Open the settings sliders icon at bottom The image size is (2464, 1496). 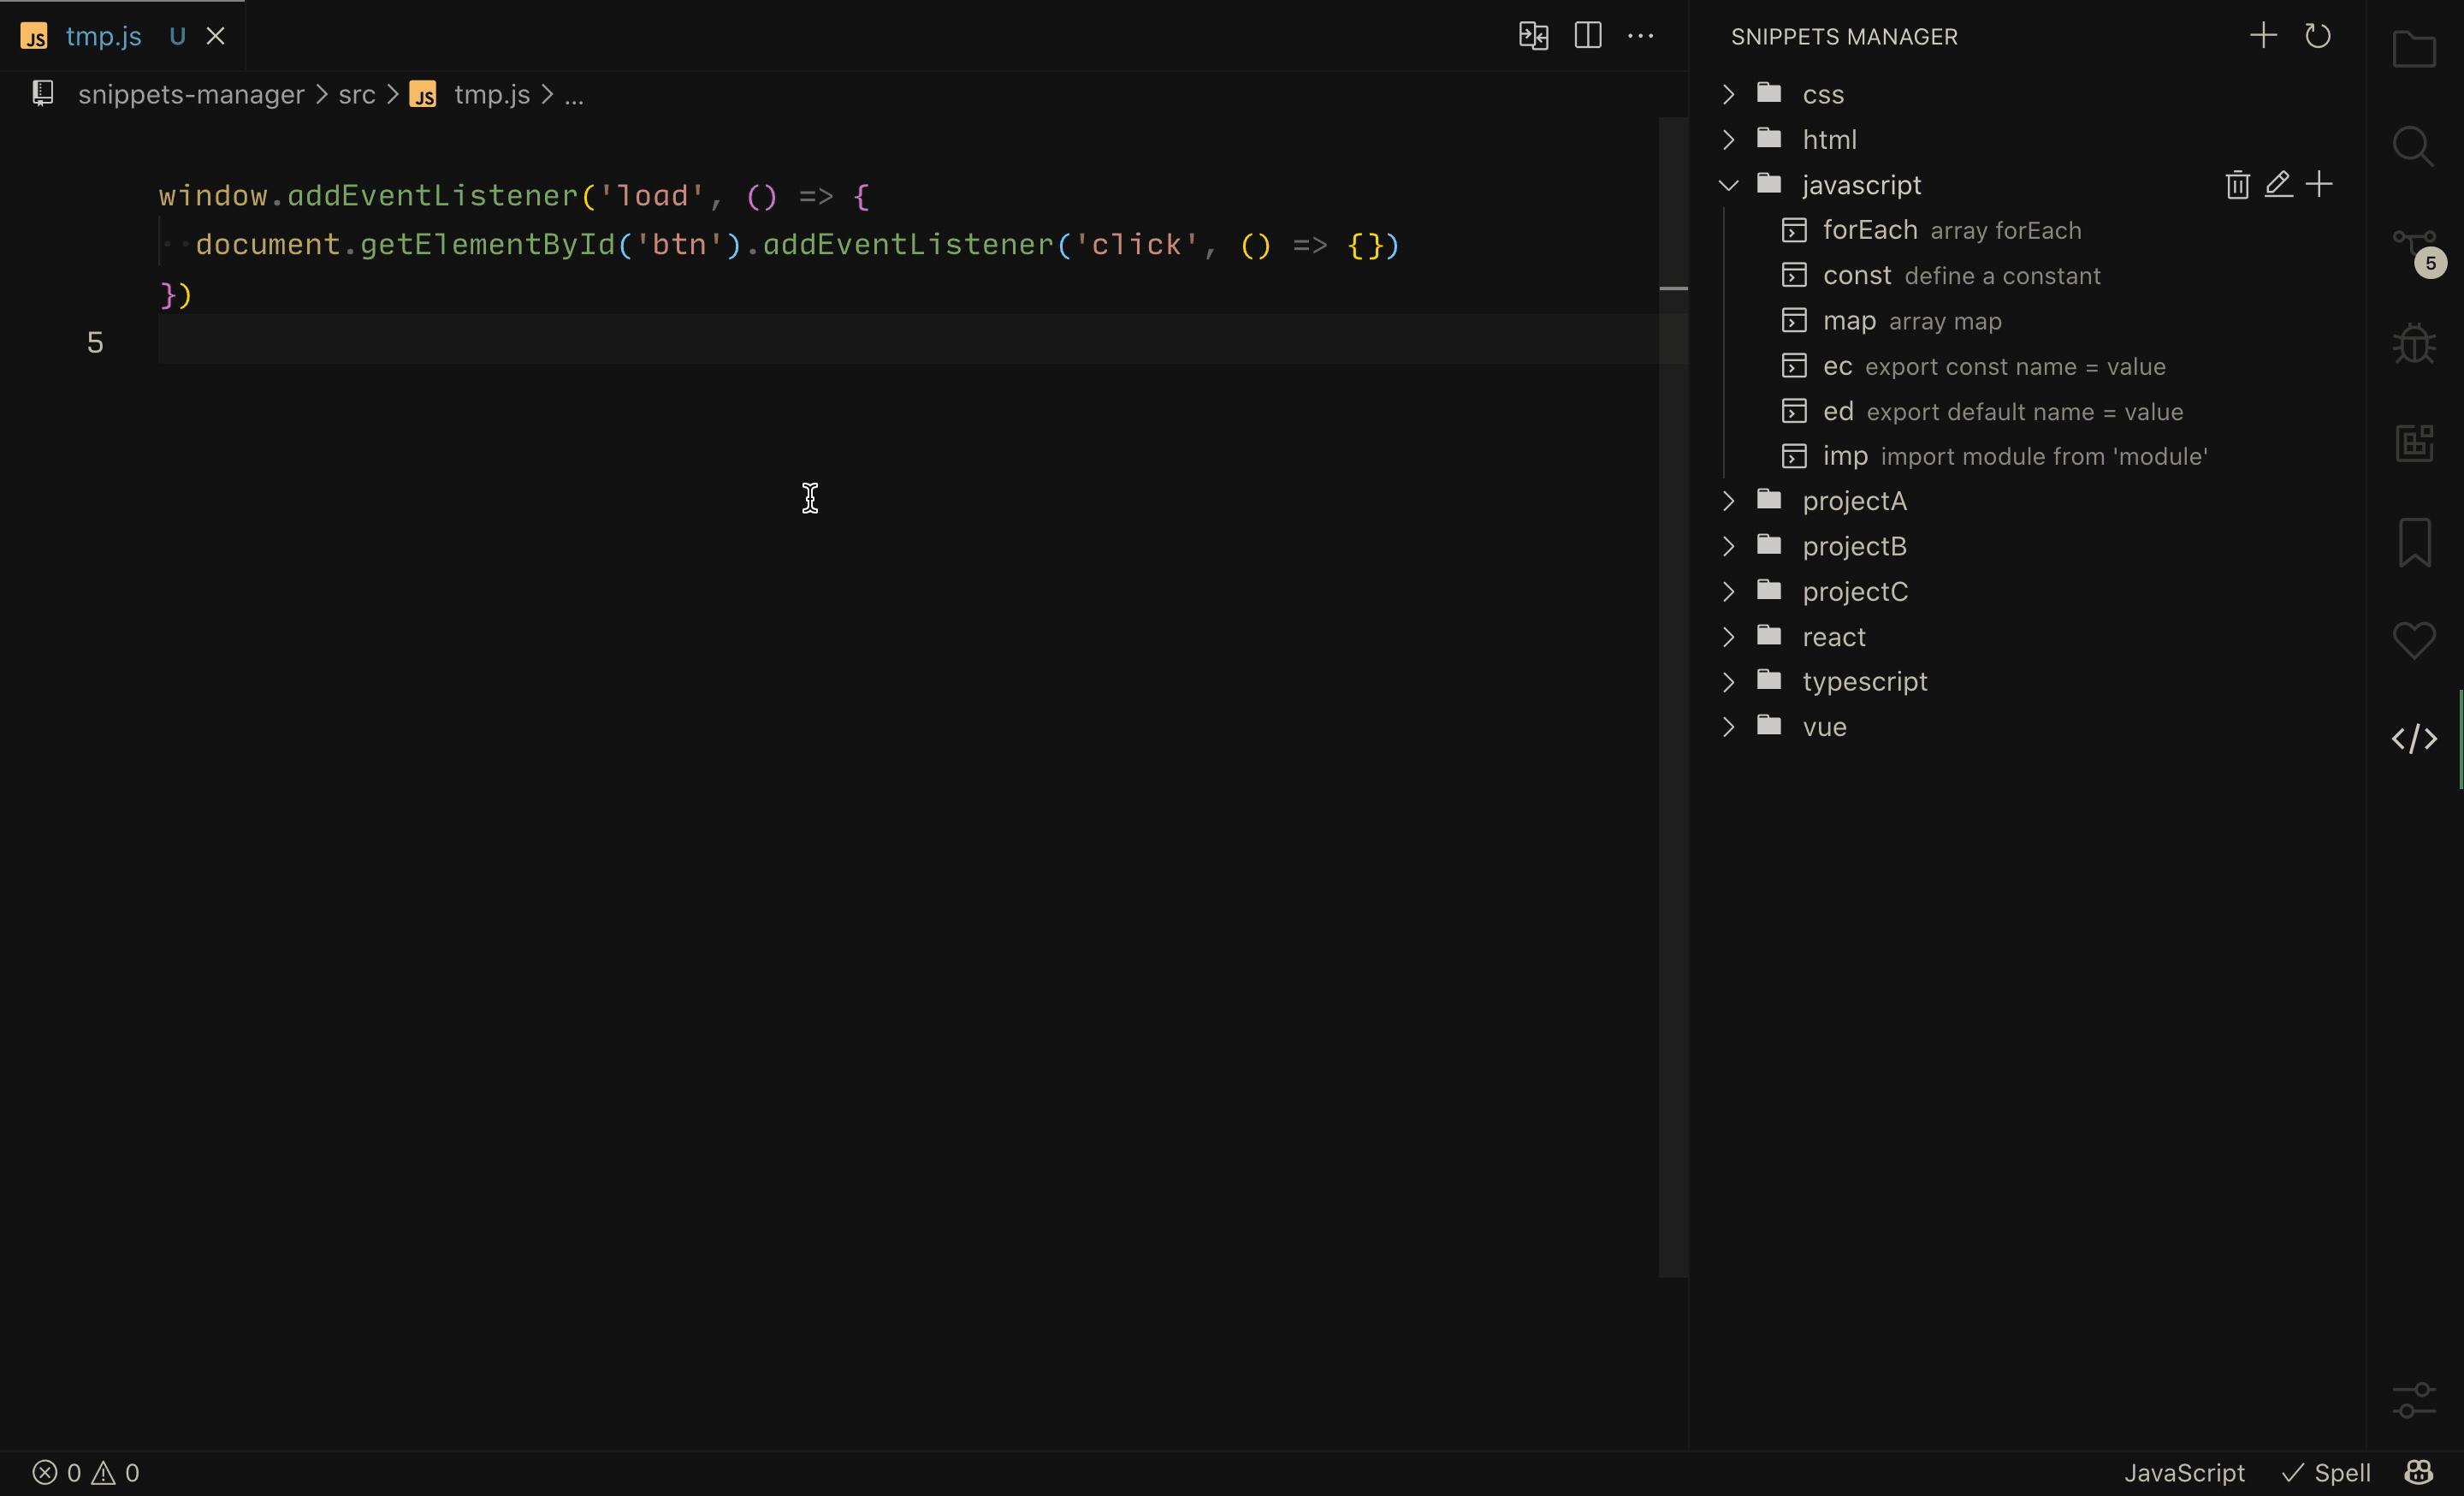click(x=2414, y=1400)
